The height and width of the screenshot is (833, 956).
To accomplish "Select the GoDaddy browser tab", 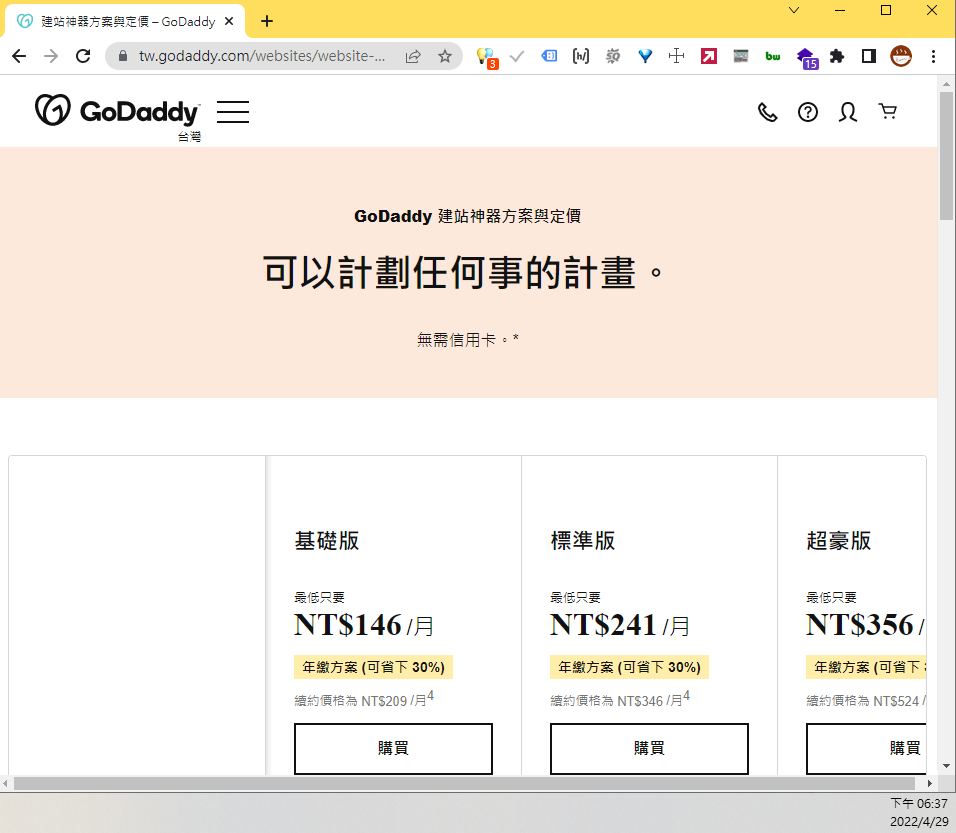I will (x=125, y=21).
